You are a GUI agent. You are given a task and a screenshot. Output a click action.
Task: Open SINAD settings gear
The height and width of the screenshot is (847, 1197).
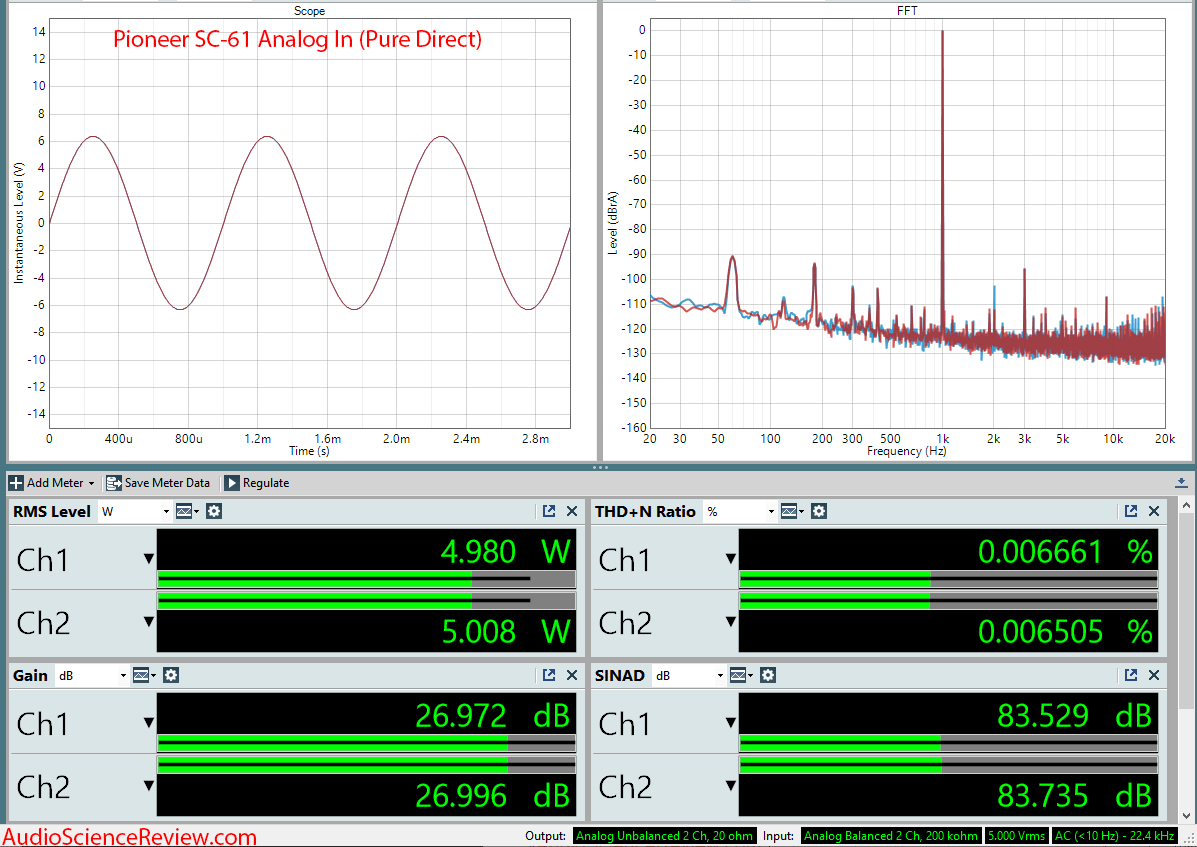coord(768,675)
